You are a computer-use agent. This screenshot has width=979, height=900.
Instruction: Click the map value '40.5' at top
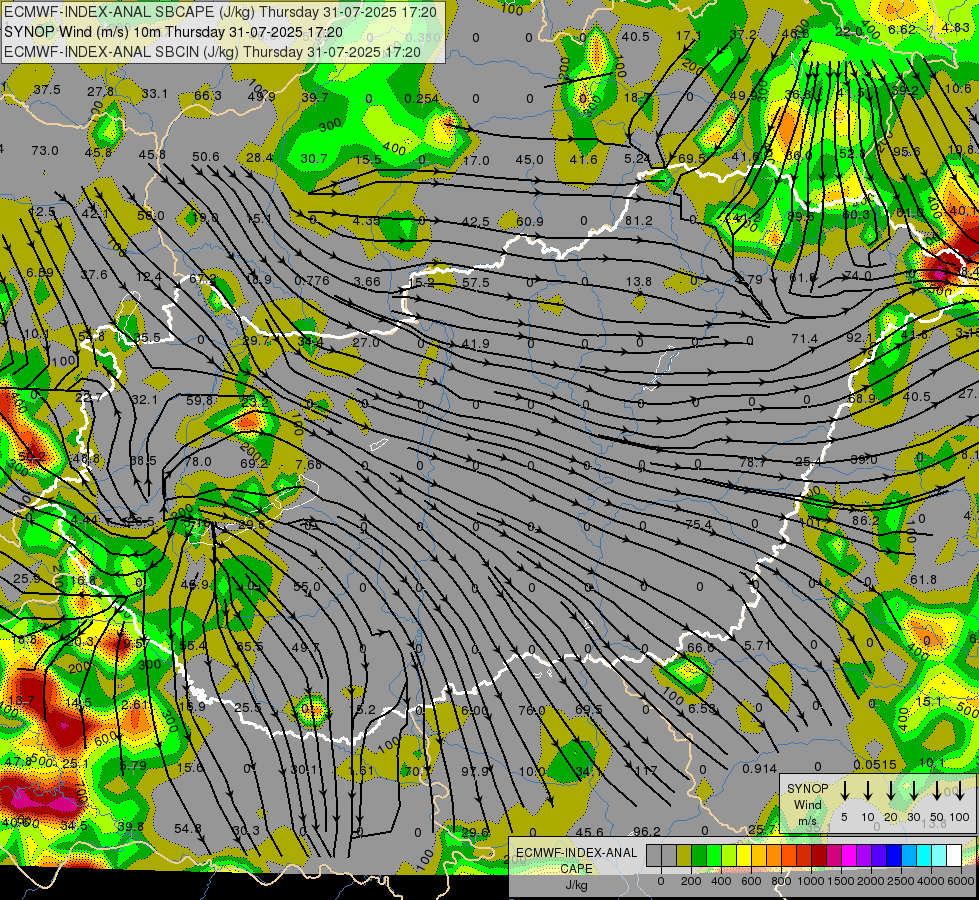click(x=635, y=37)
